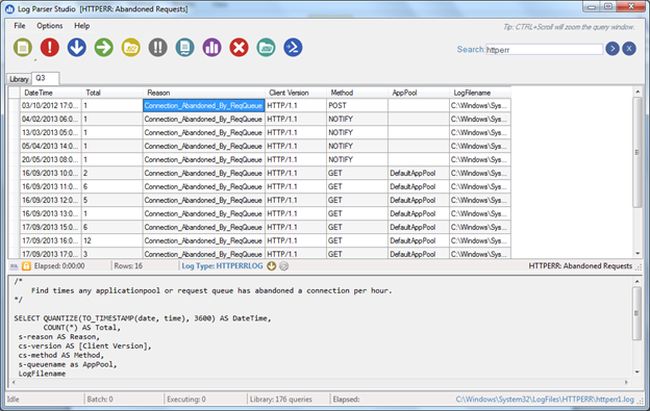Click the HTTPERR: Abandoned Requests label
Image resolution: width=650 pixels, height=411 pixels.
pyautogui.click(x=580, y=266)
